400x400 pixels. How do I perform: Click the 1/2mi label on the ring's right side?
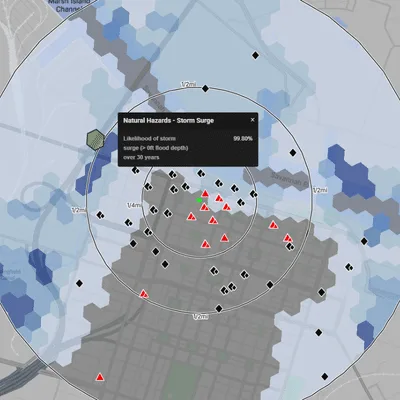coord(320,190)
